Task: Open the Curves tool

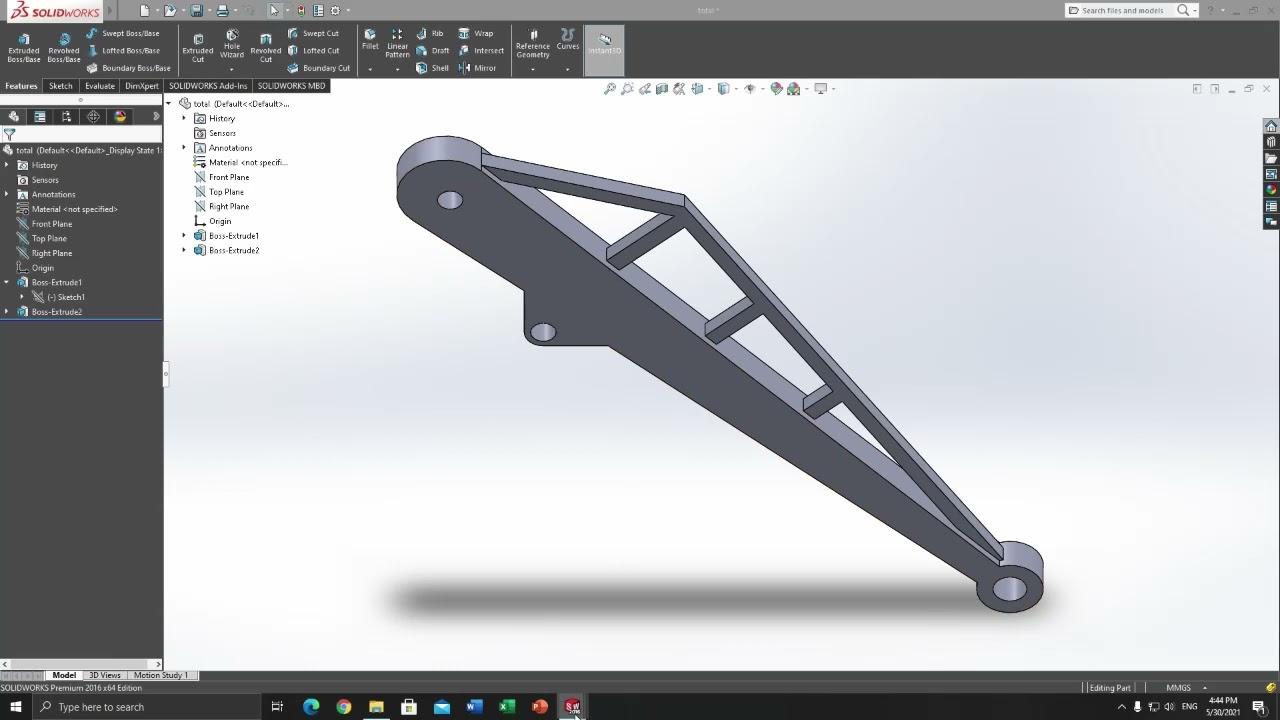Action: [568, 39]
